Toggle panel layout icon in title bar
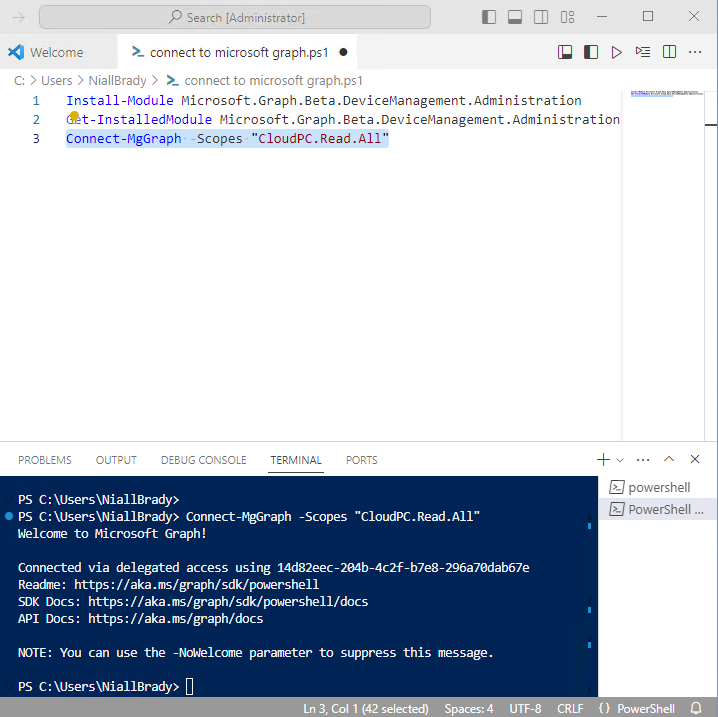 click(x=515, y=17)
